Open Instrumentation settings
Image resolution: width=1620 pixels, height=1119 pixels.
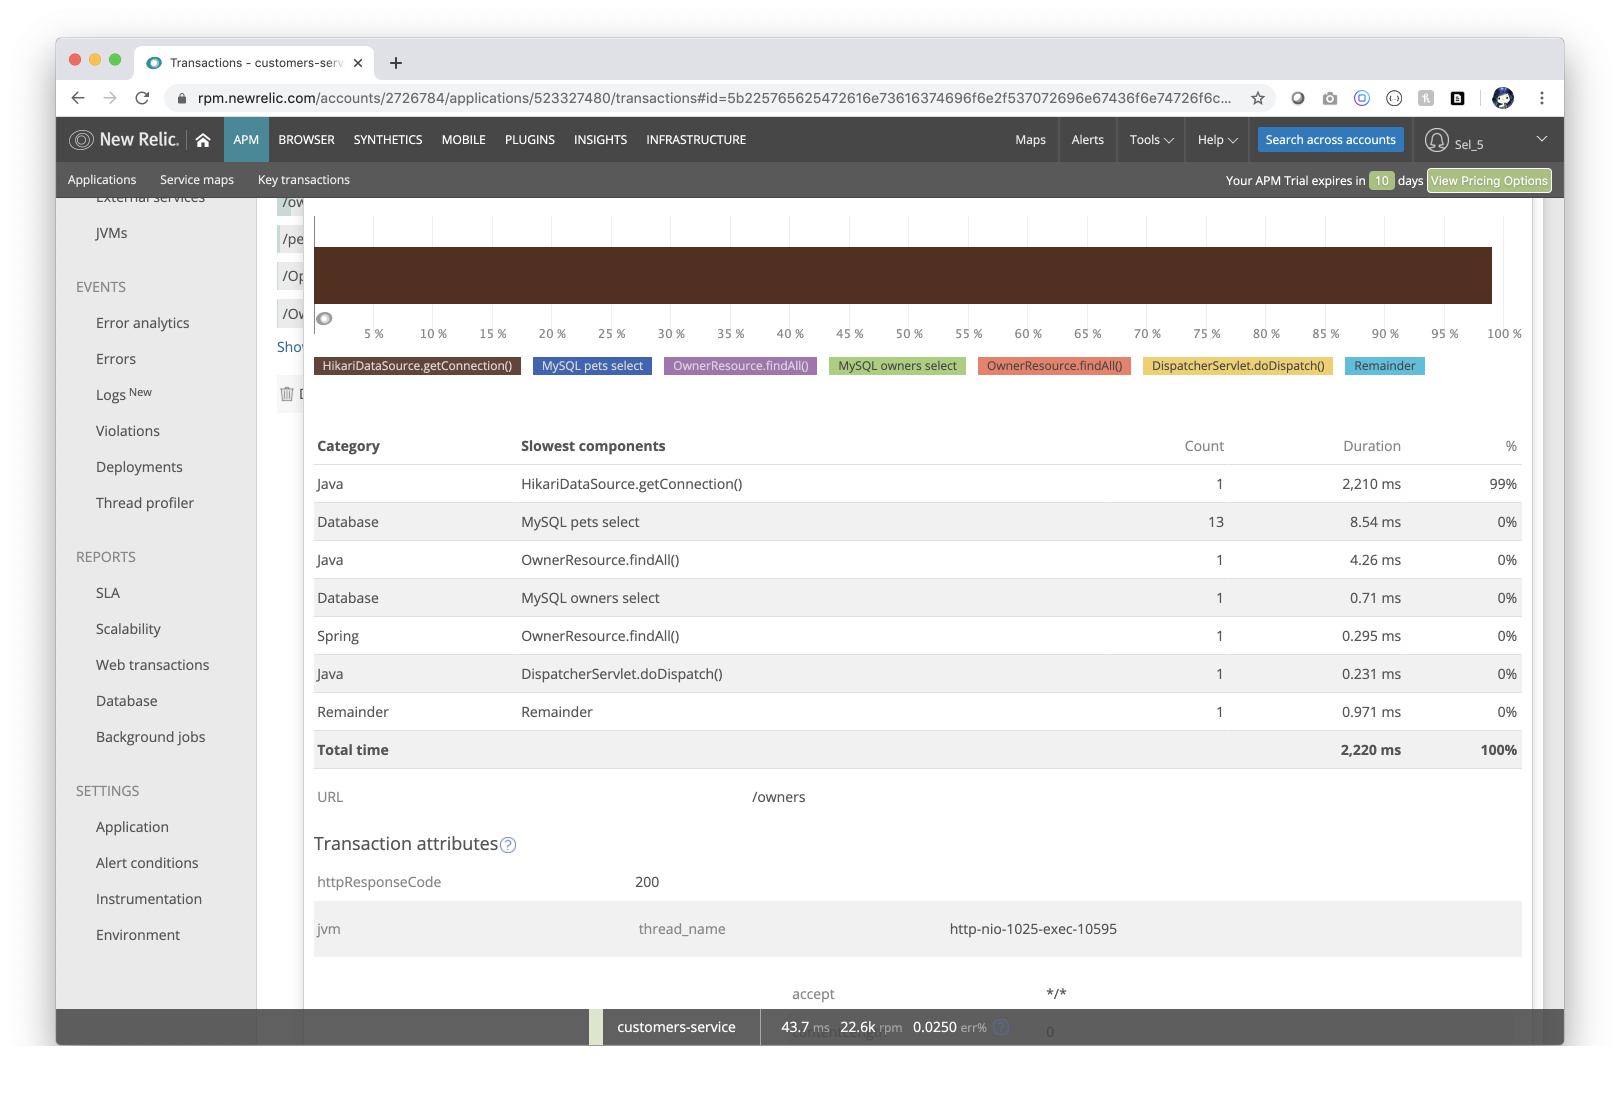click(x=149, y=899)
